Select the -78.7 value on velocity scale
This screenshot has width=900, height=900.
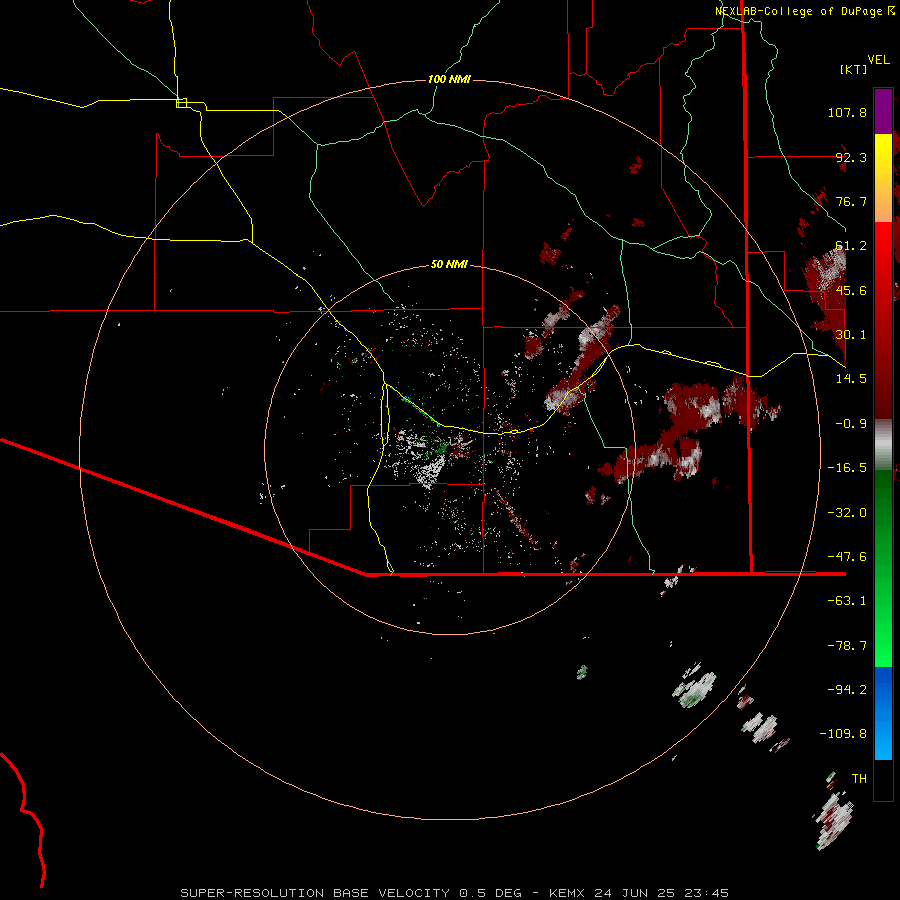[847, 646]
